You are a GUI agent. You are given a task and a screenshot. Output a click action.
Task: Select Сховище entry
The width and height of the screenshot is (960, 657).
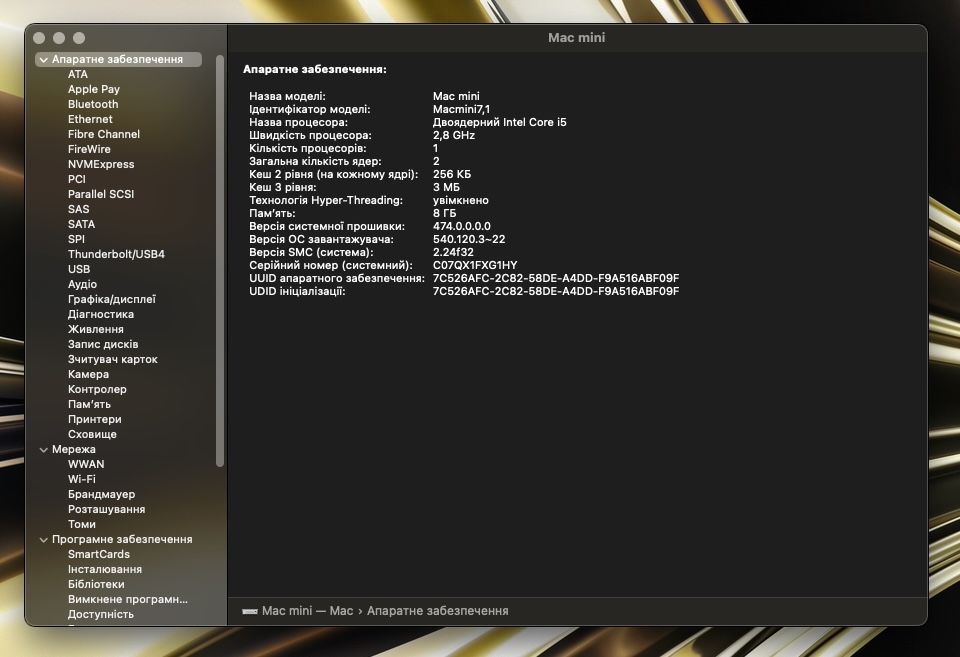[92, 434]
